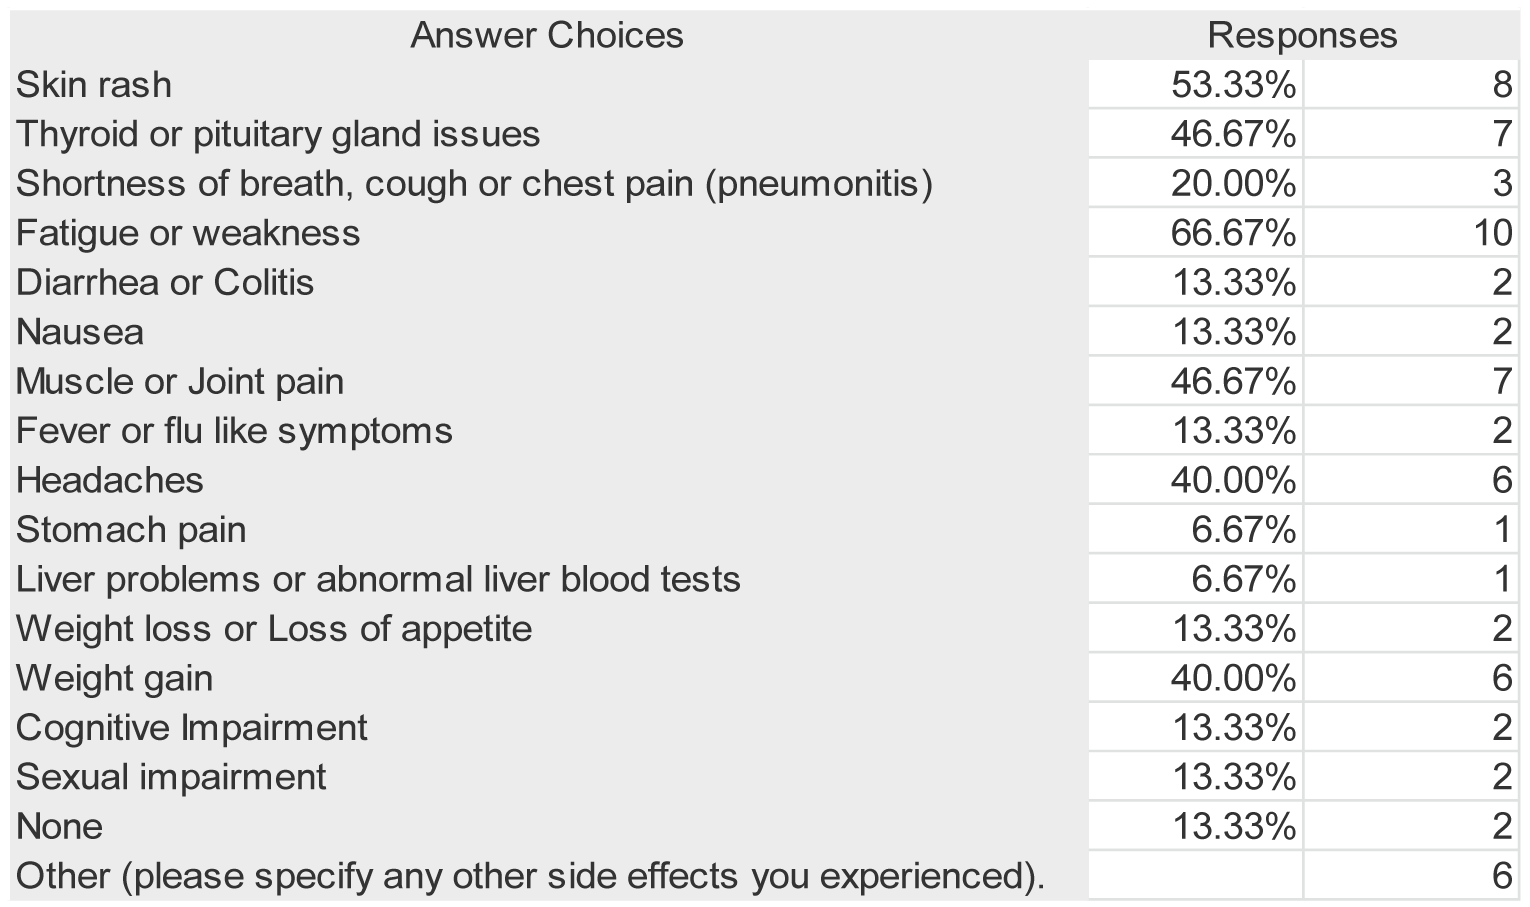Viewport: 1530px width, 907px height.
Task: Click Fever or flu like symptoms label
Action: [x=234, y=431]
